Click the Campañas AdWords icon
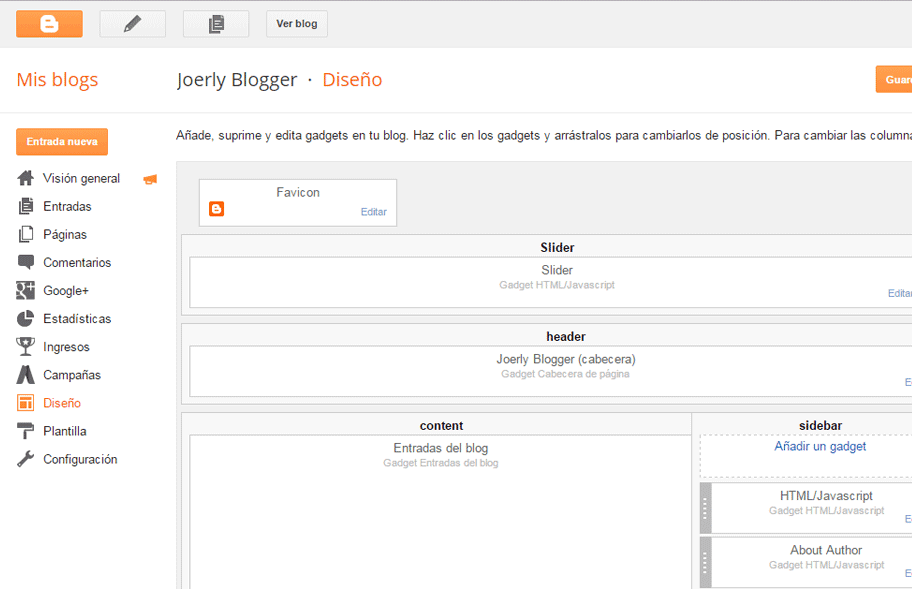 tap(26, 374)
